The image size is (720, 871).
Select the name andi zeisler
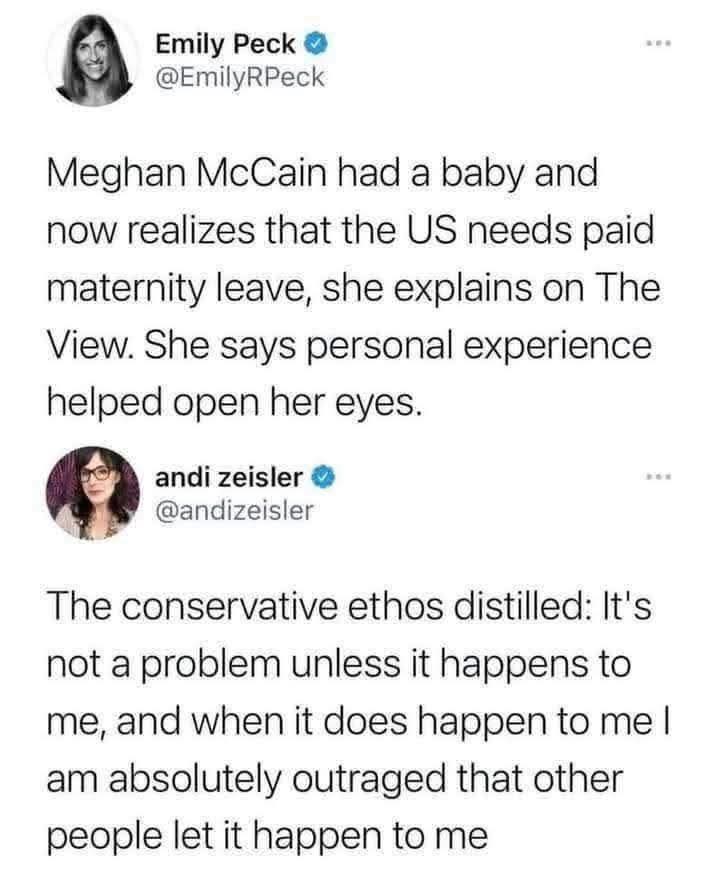coord(230,478)
